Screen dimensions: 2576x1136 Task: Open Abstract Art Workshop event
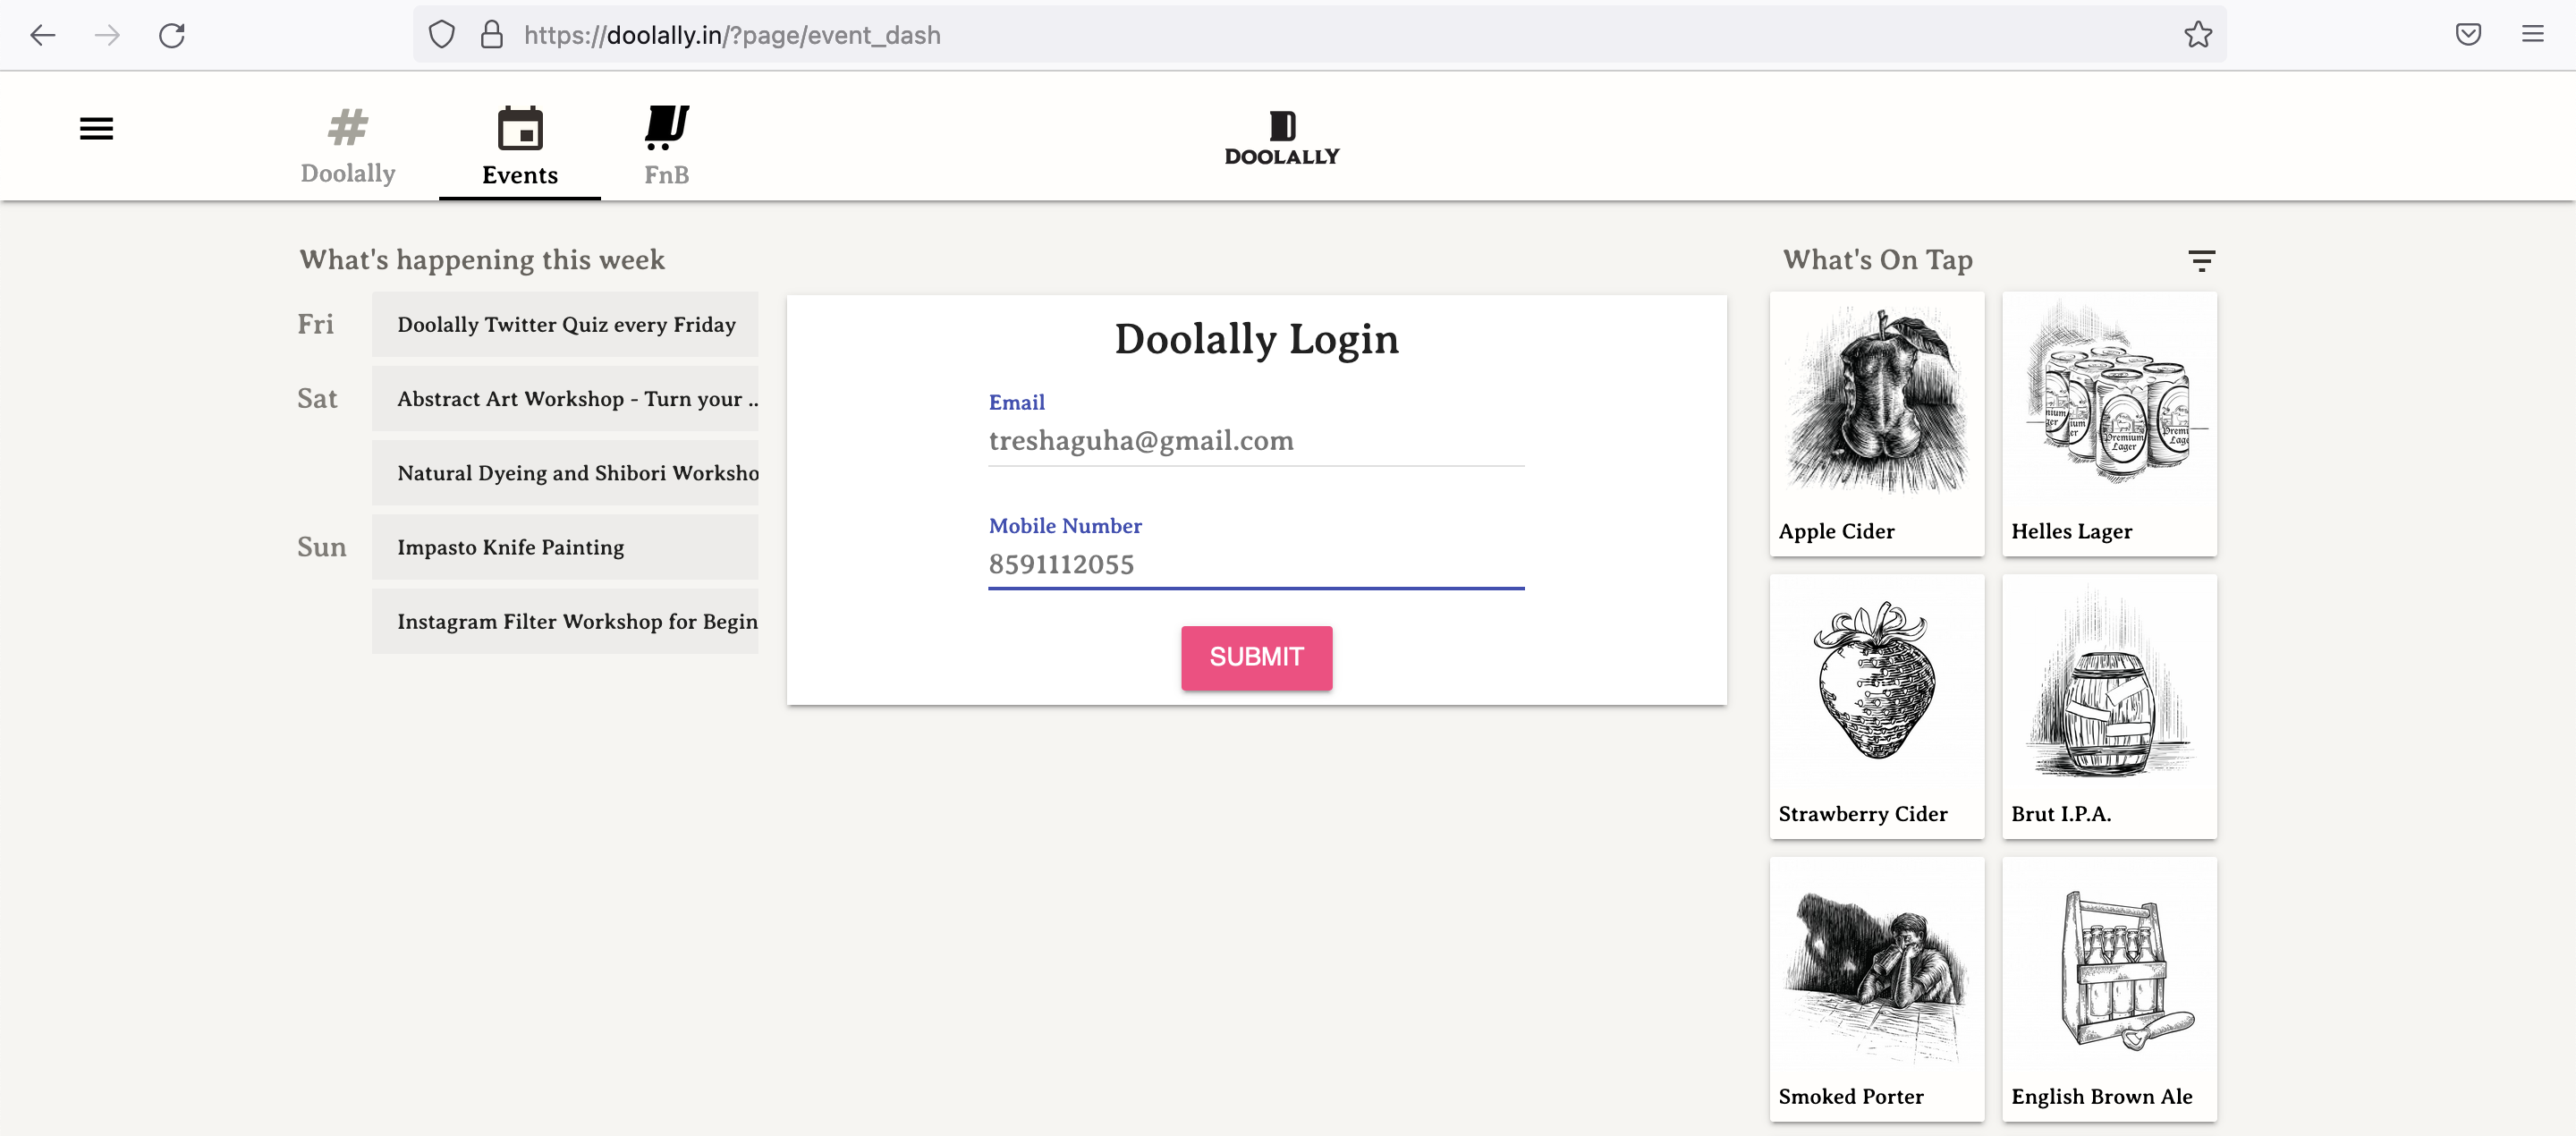565,399
